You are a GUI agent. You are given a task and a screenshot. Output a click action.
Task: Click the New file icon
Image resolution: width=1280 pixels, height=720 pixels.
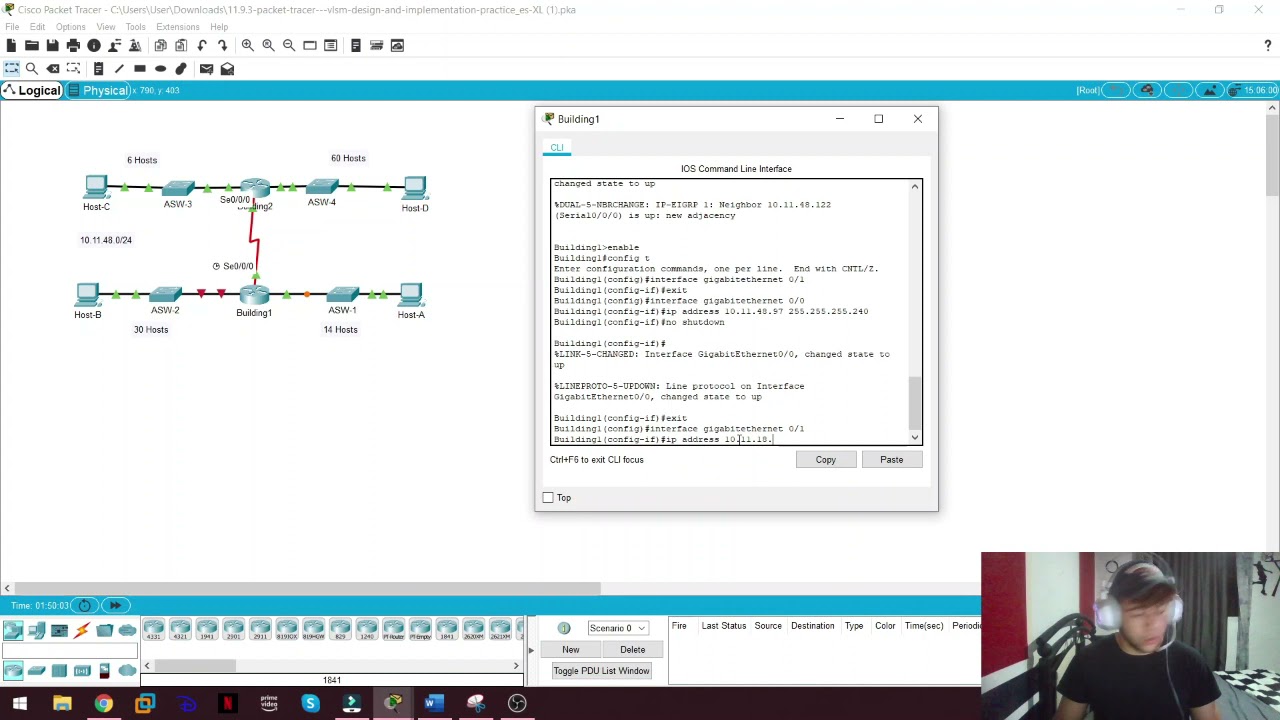[x=11, y=45]
